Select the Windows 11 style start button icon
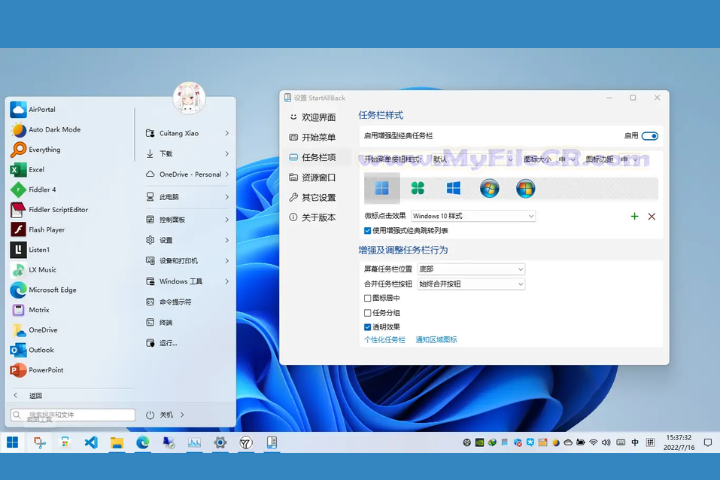Image resolution: width=720 pixels, height=480 pixels. click(x=382, y=188)
